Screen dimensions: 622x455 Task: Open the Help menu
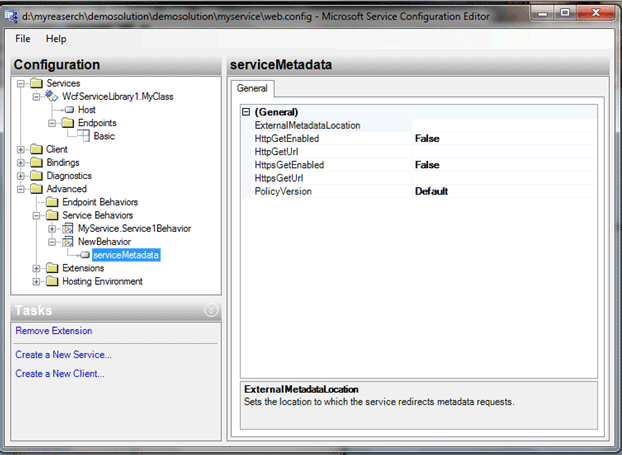pos(56,39)
